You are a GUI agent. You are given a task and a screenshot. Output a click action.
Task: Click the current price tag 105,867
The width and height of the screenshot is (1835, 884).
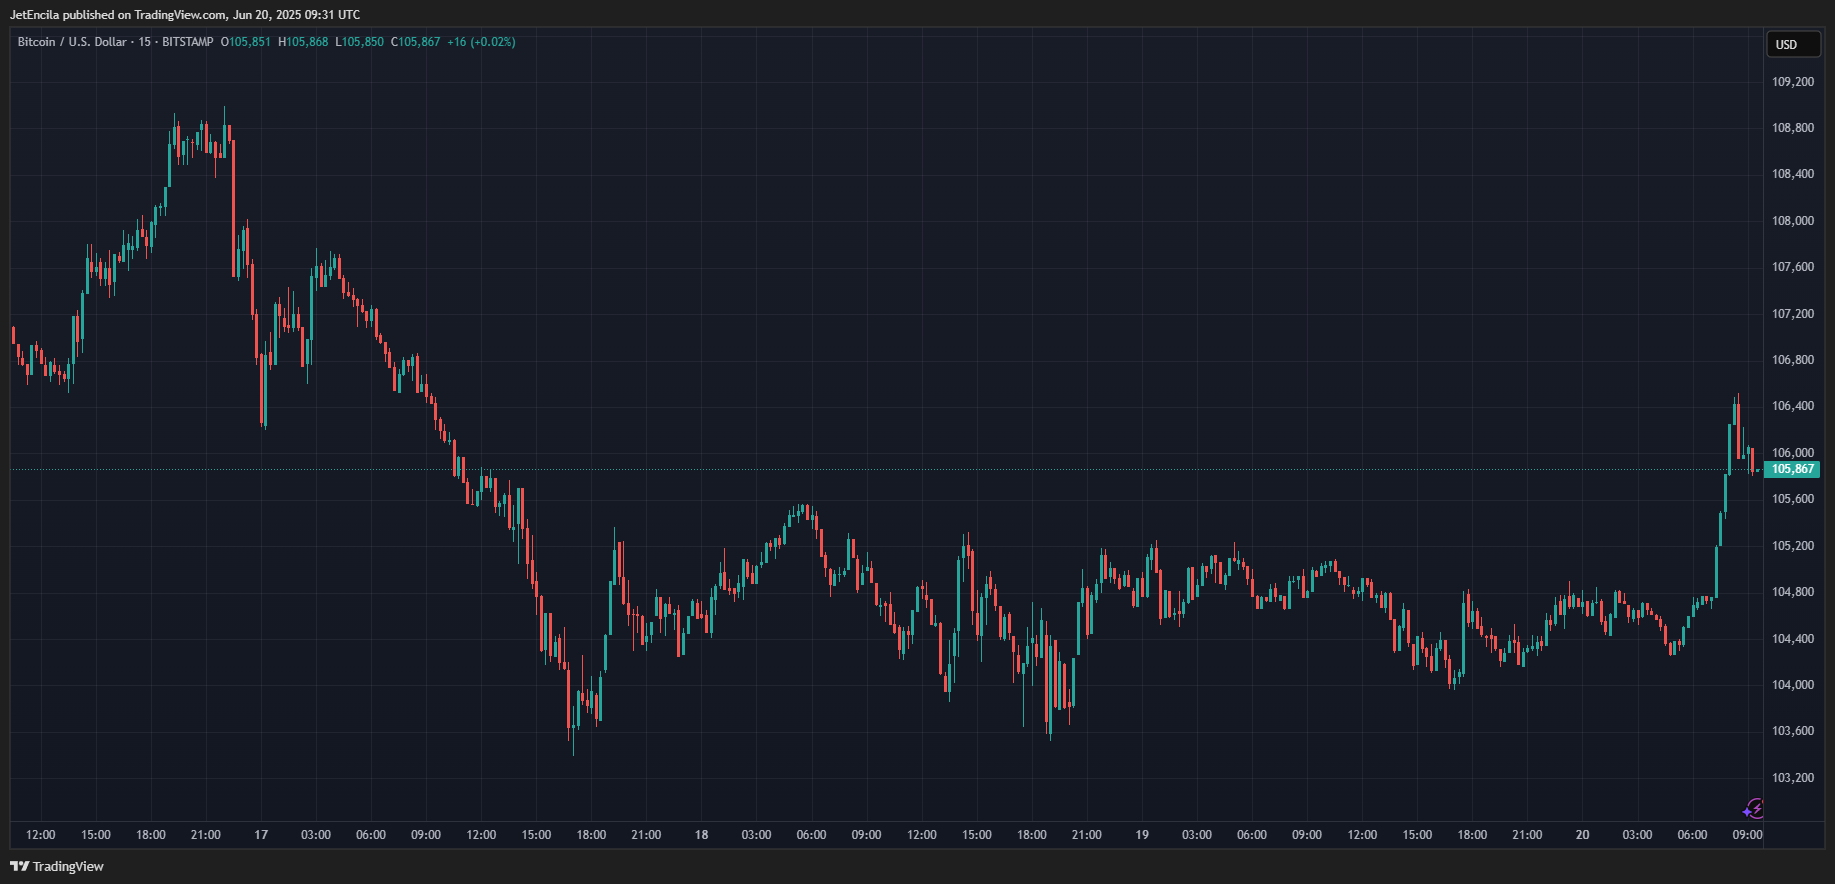click(x=1792, y=469)
